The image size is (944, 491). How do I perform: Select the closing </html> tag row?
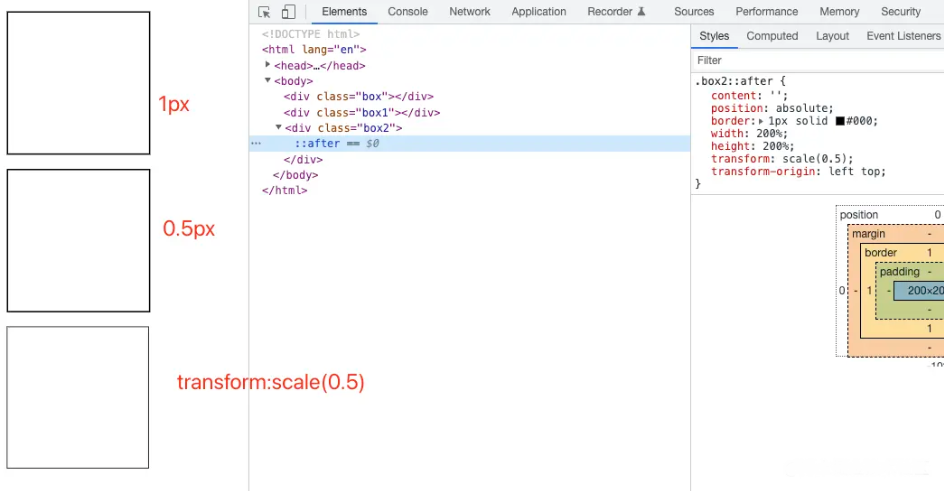click(x=284, y=190)
